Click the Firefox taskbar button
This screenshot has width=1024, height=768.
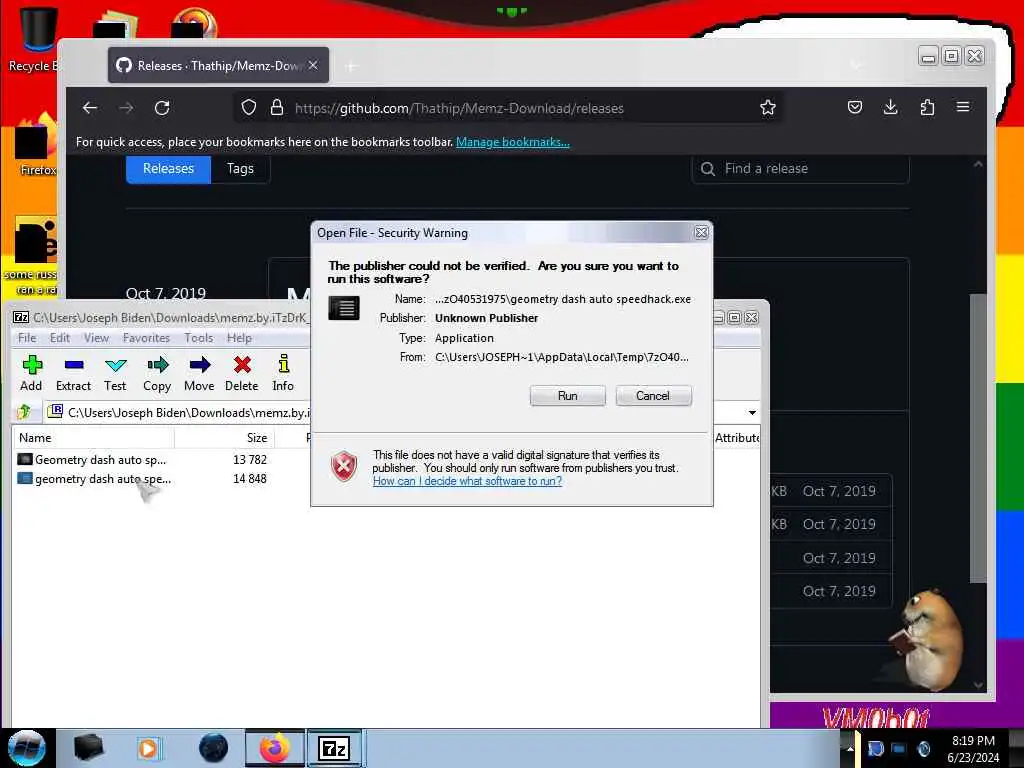(275, 748)
